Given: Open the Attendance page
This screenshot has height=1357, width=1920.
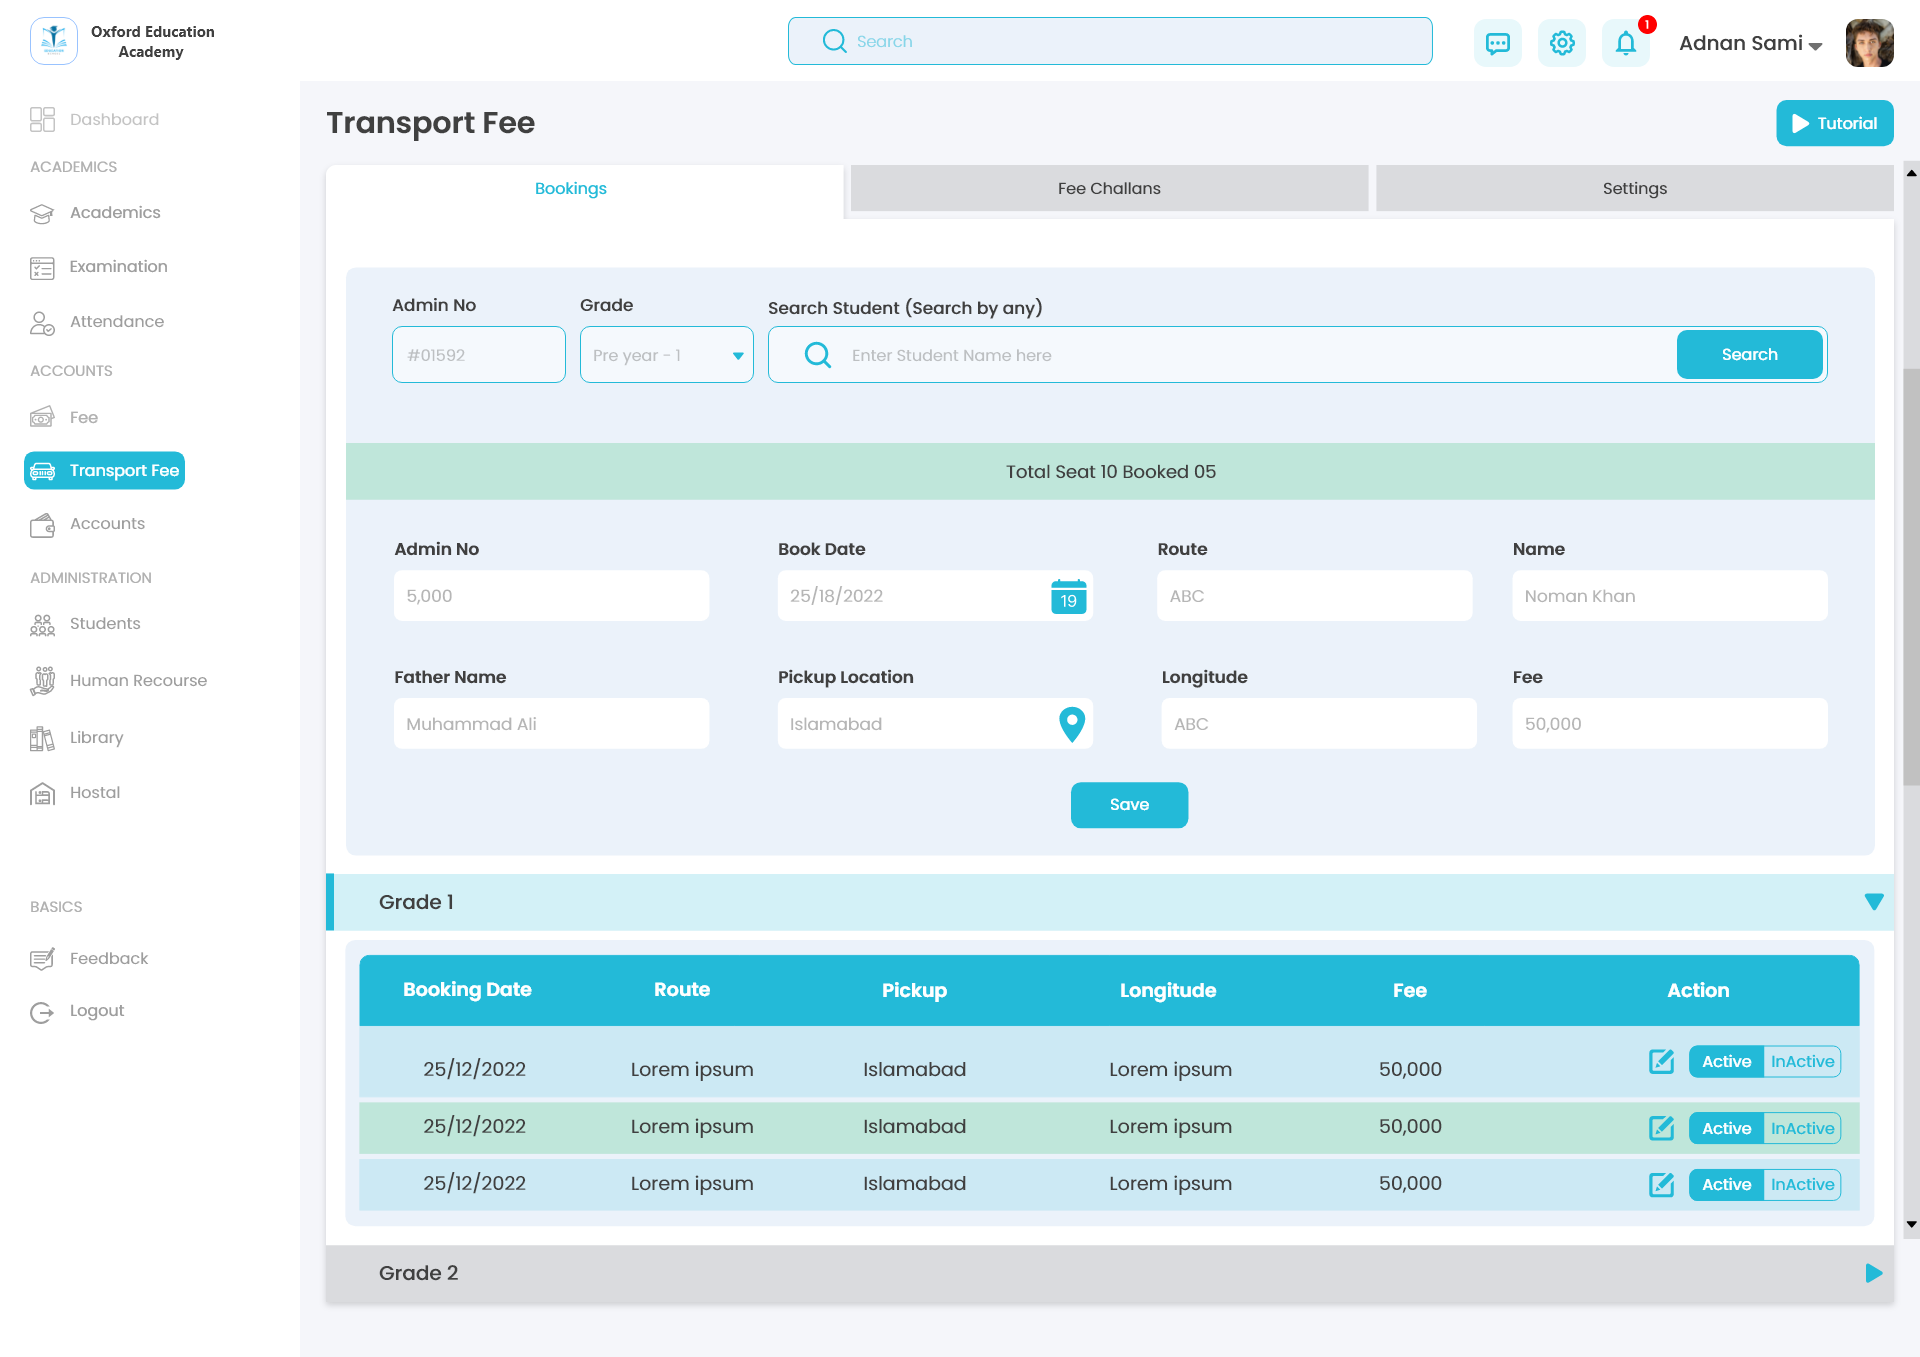Looking at the screenshot, I should 117,321.
